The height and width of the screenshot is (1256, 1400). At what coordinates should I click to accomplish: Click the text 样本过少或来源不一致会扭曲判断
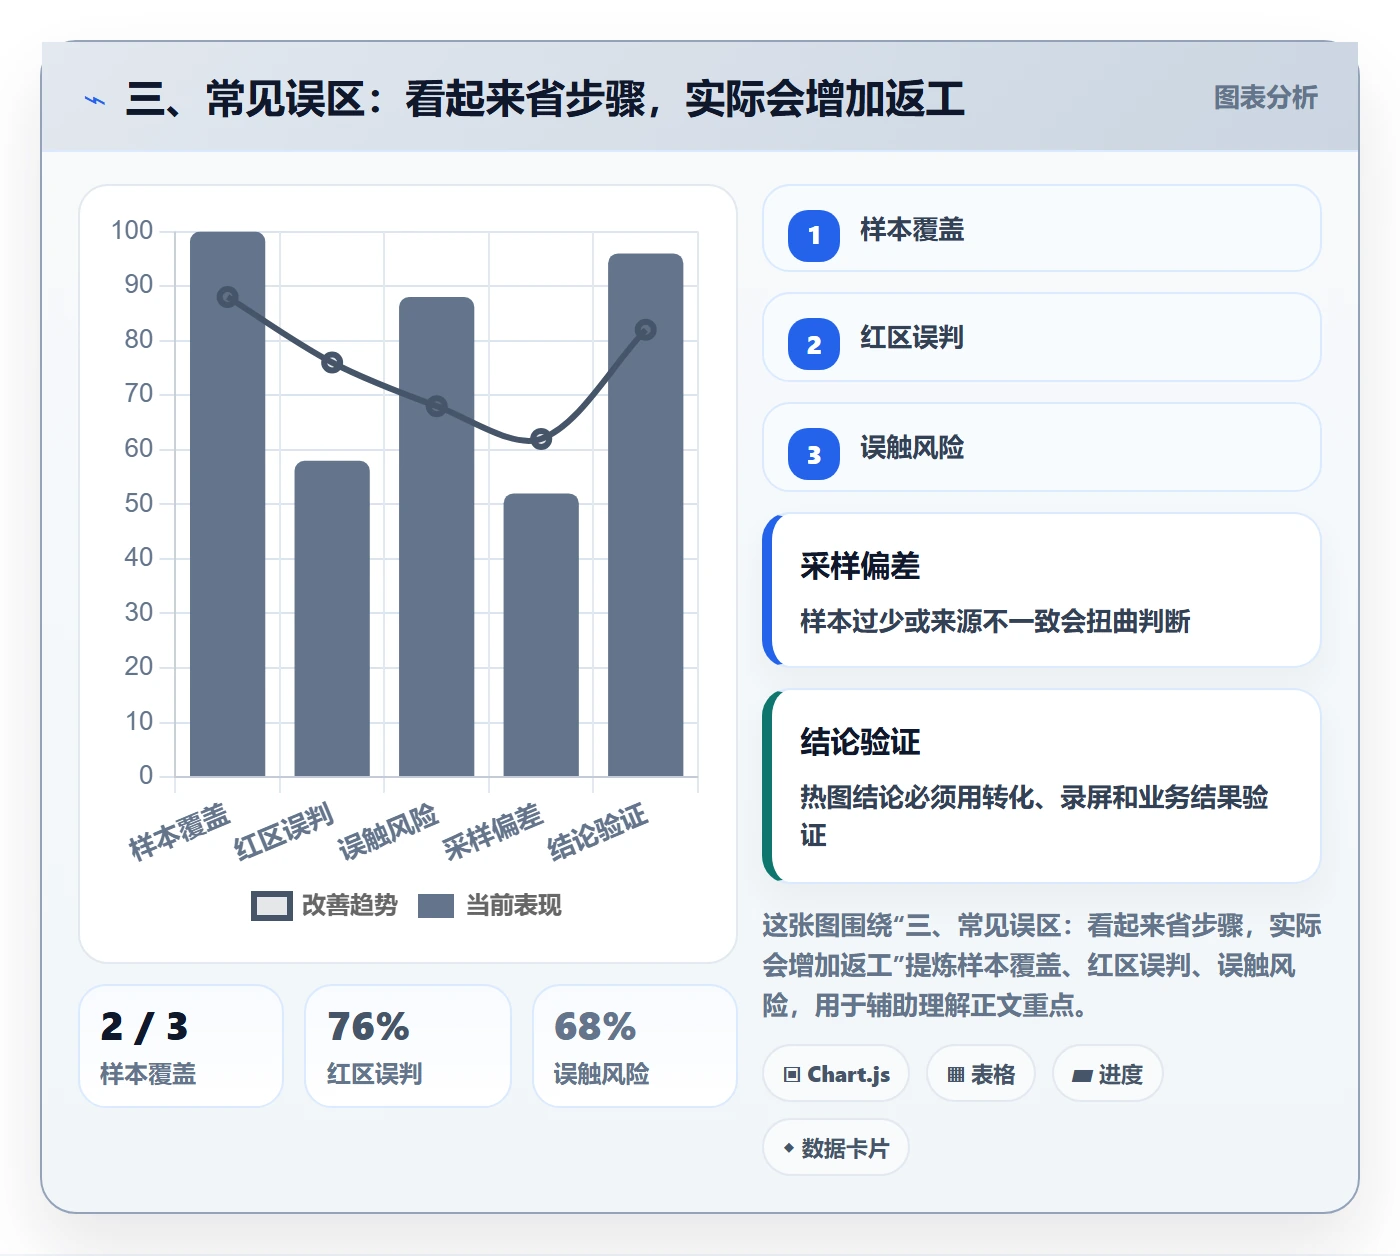(x=995, y=622)
